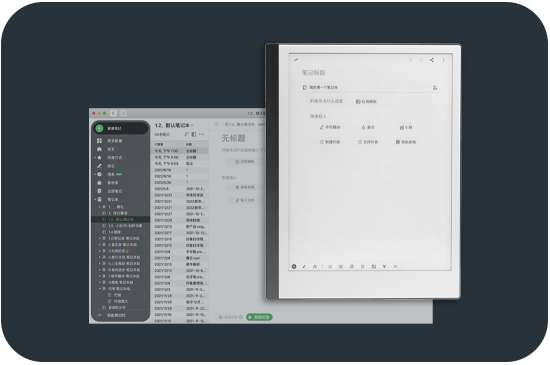Expand the notebook stack with gift emoji
Screen dimensions: 550x365
click(x=99, y=251)
